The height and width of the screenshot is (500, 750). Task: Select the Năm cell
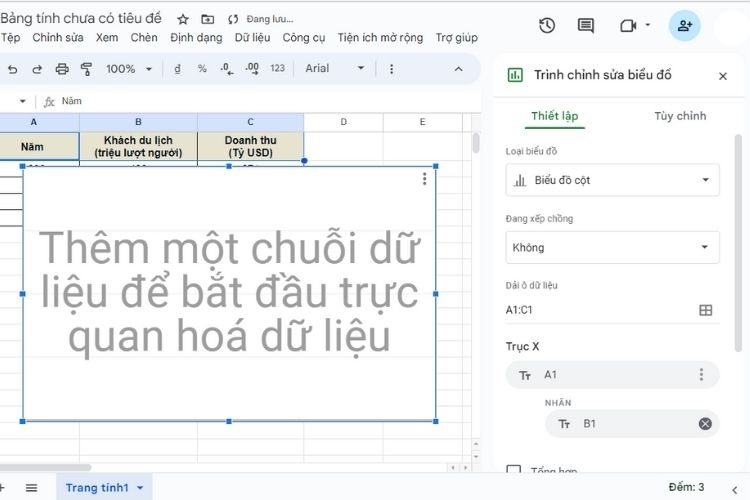[39, 146]
